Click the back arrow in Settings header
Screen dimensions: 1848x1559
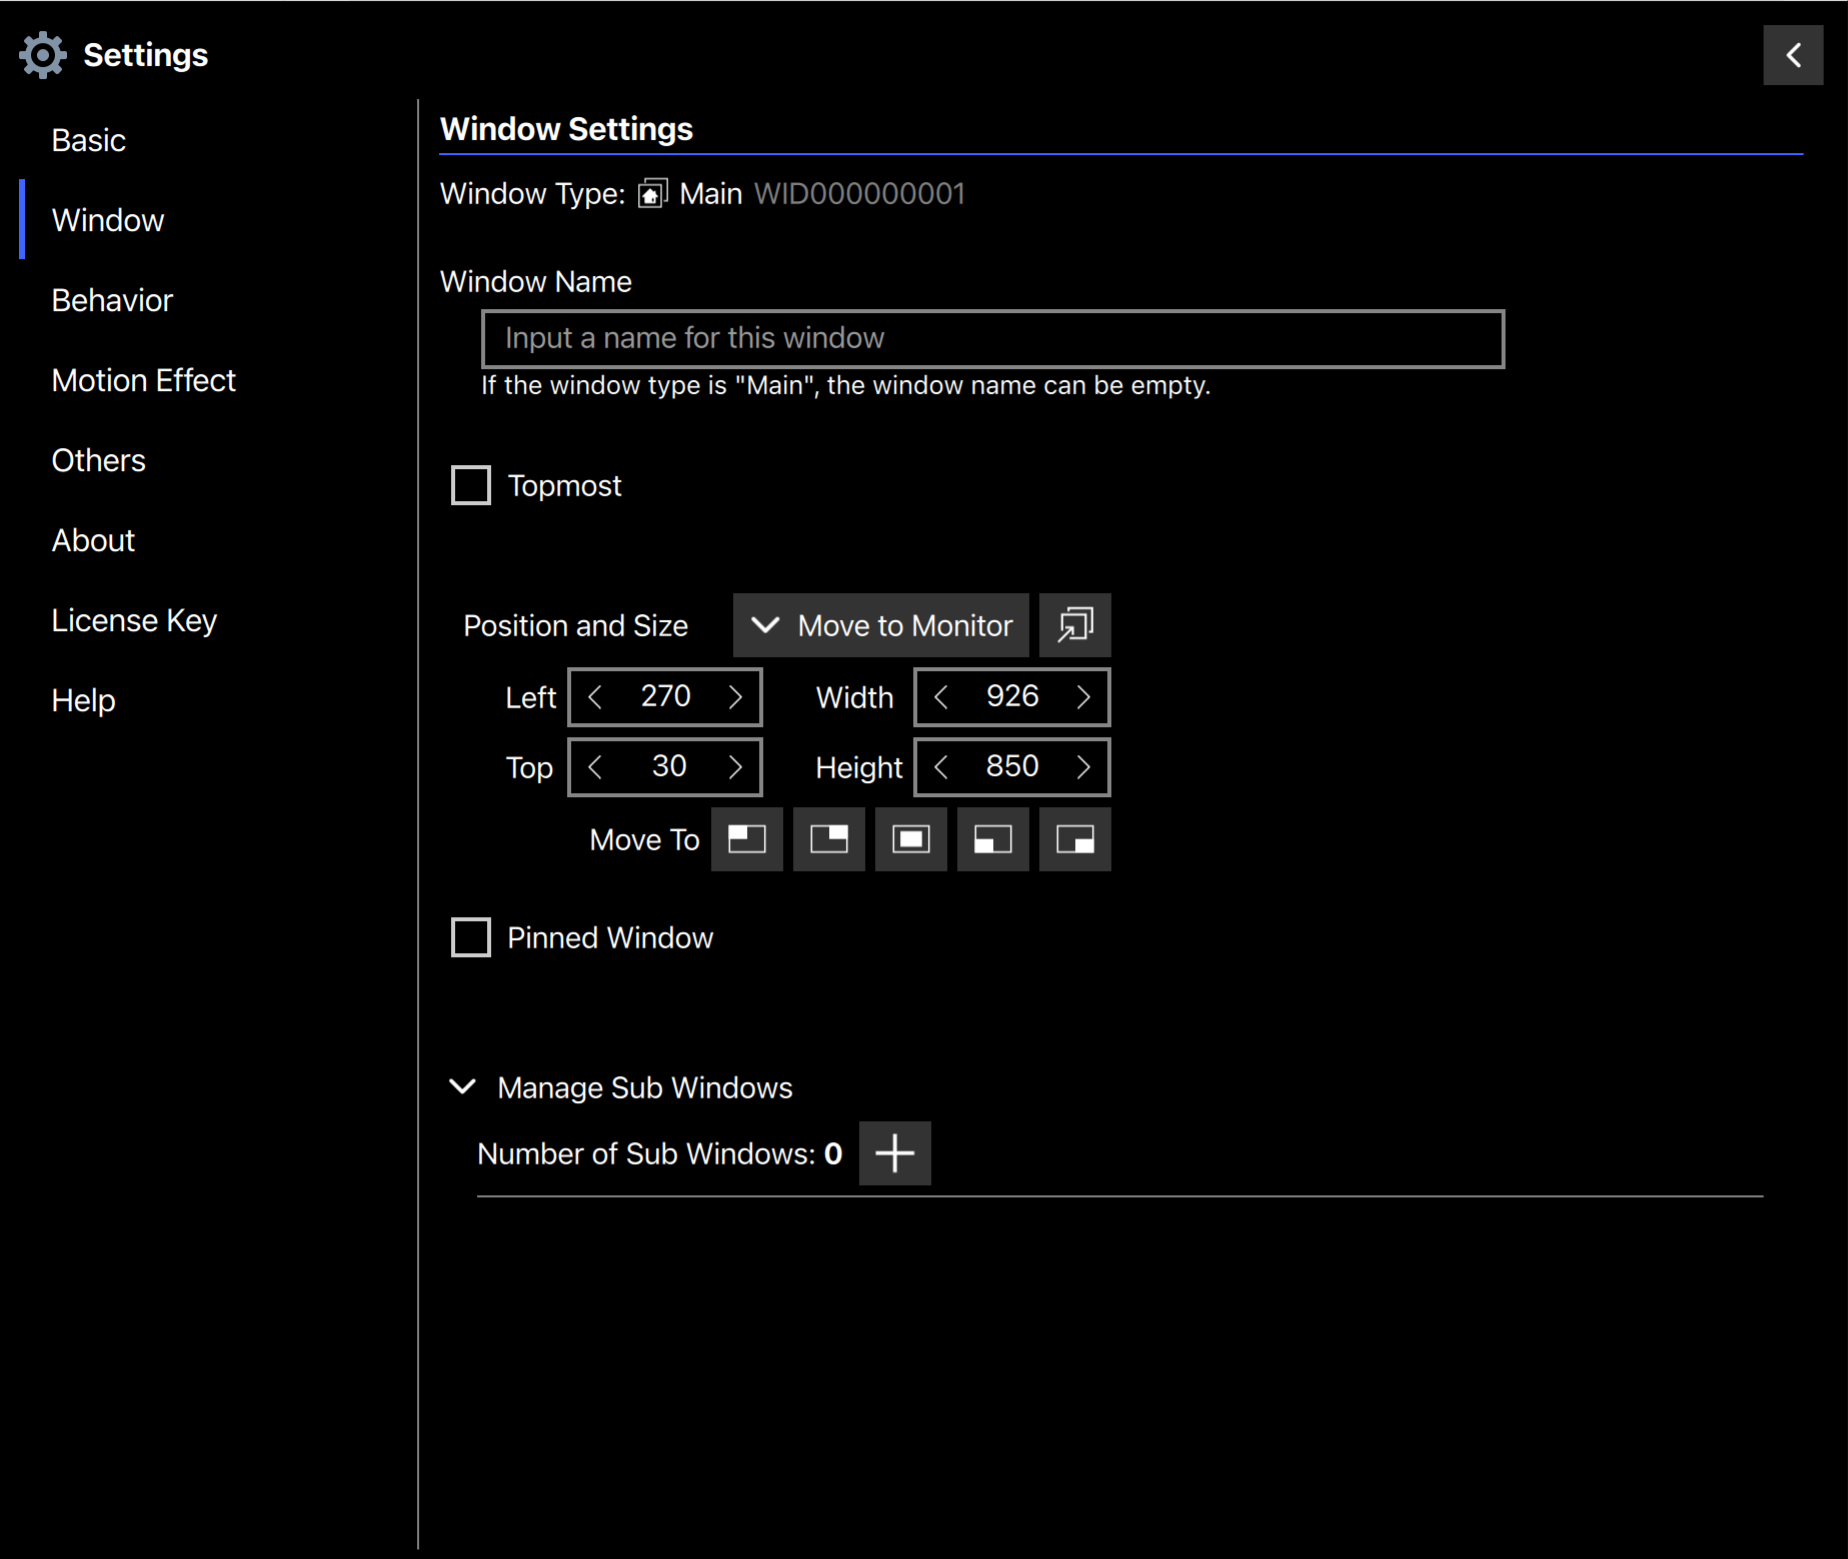click(1792, 55)
